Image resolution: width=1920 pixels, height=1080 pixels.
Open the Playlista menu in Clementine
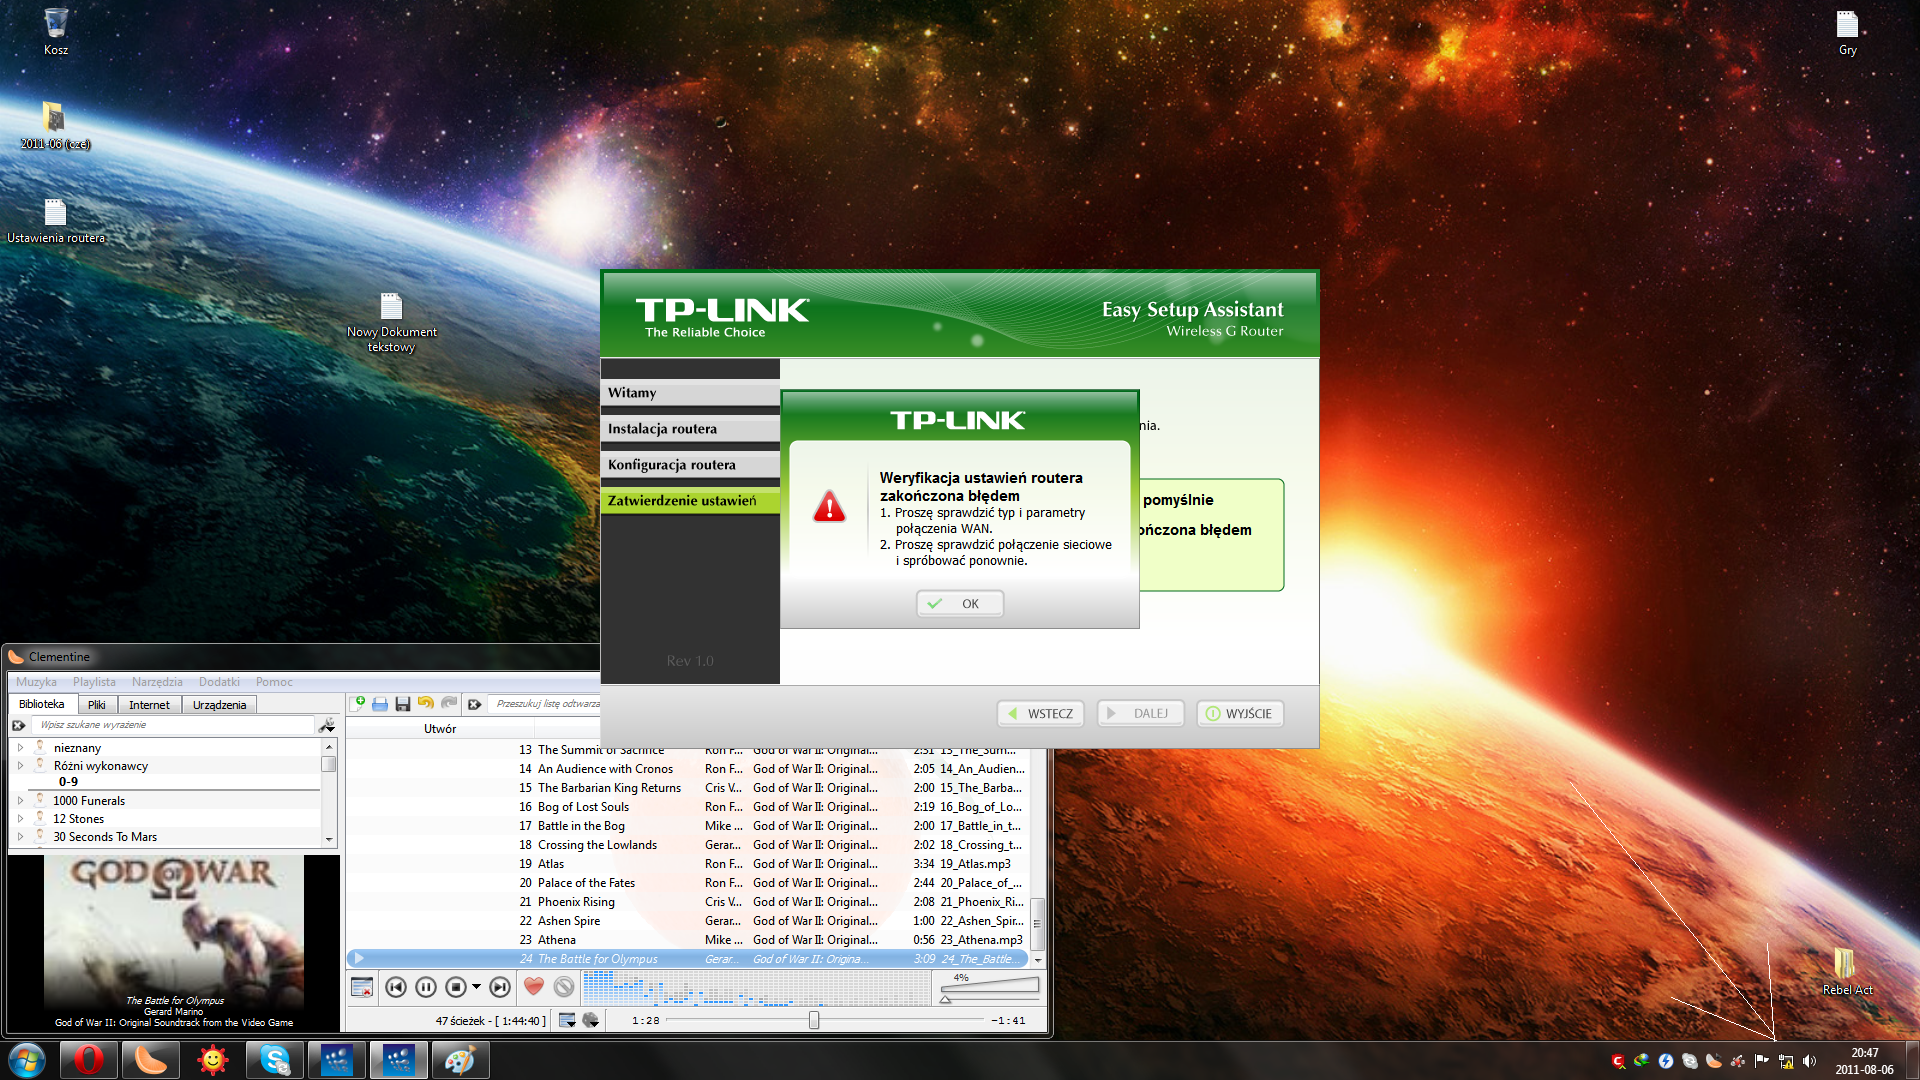(94, 682)
